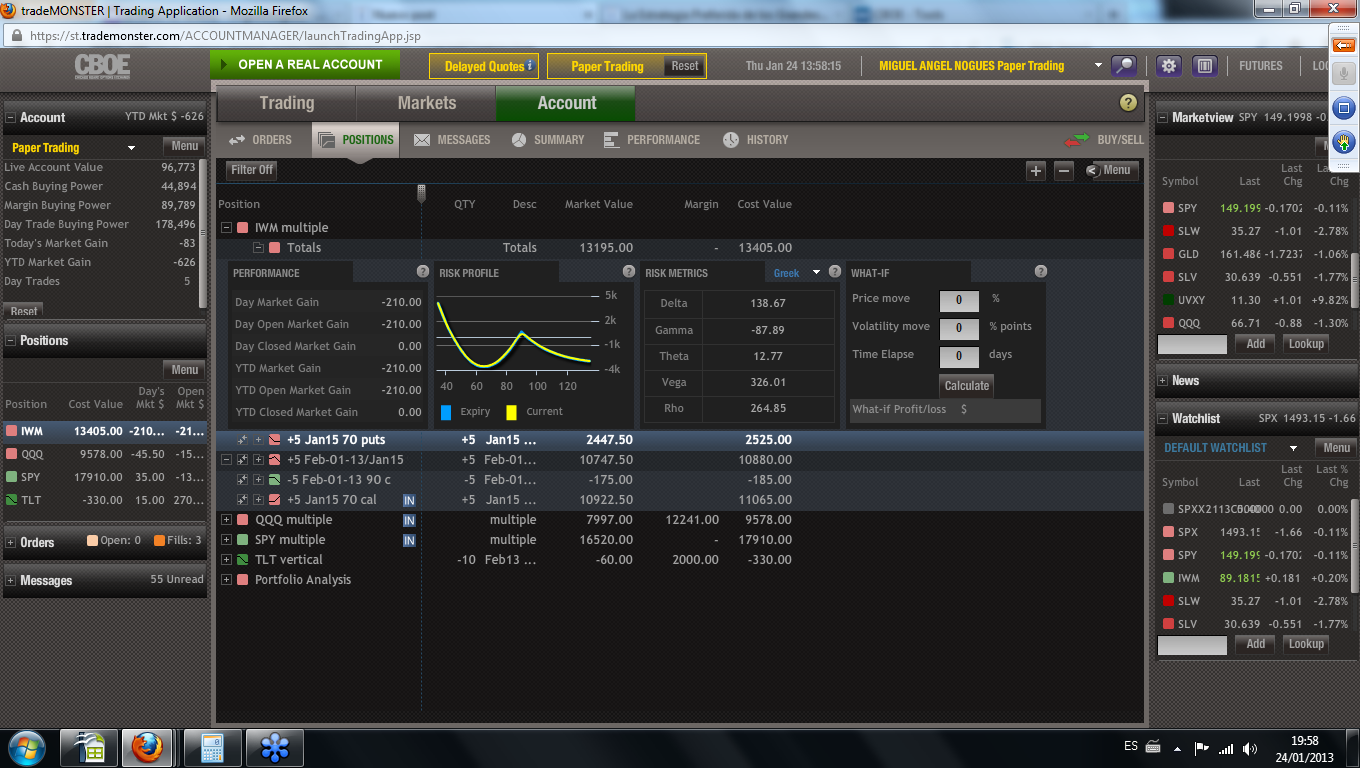
Task: Expand the QQQ multiple position
Action: tap(226, 520)
